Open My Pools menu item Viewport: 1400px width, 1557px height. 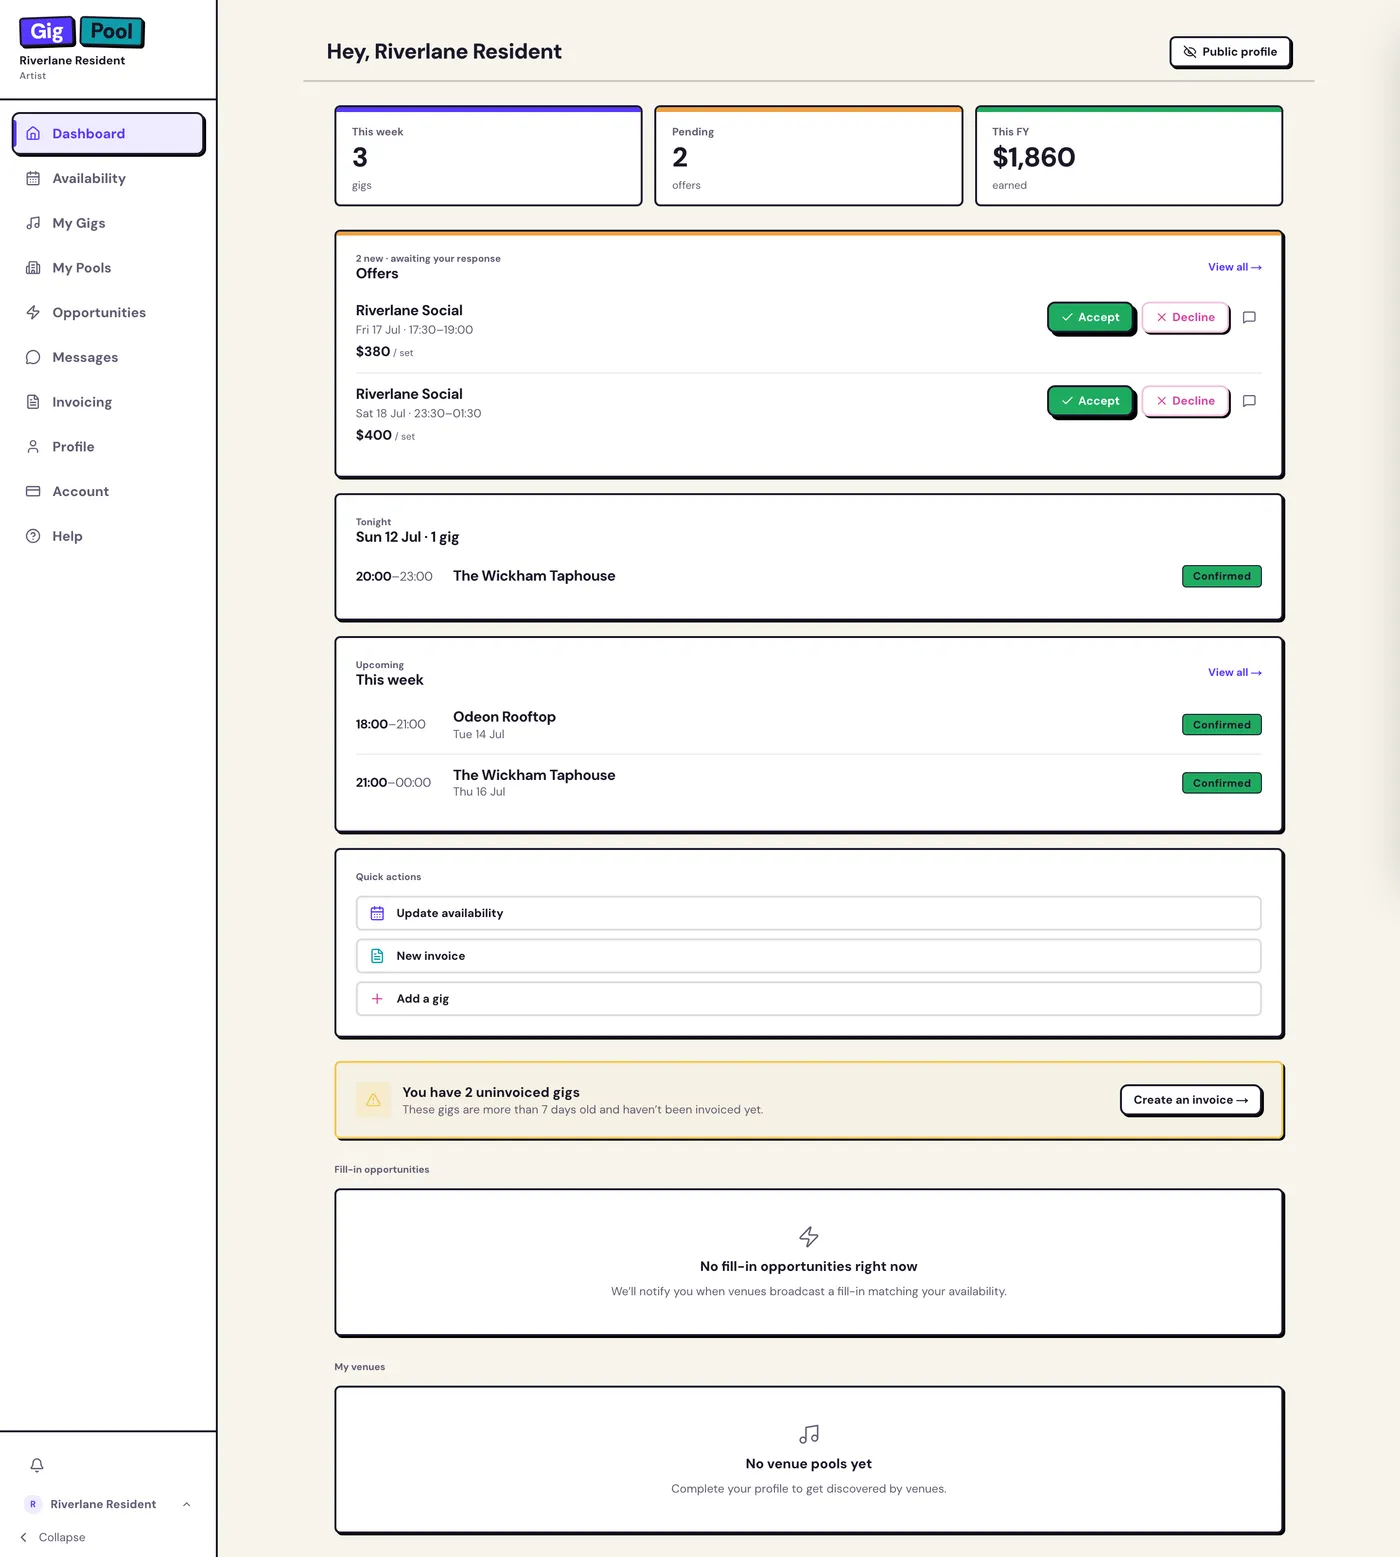click(x=108, y=268)
